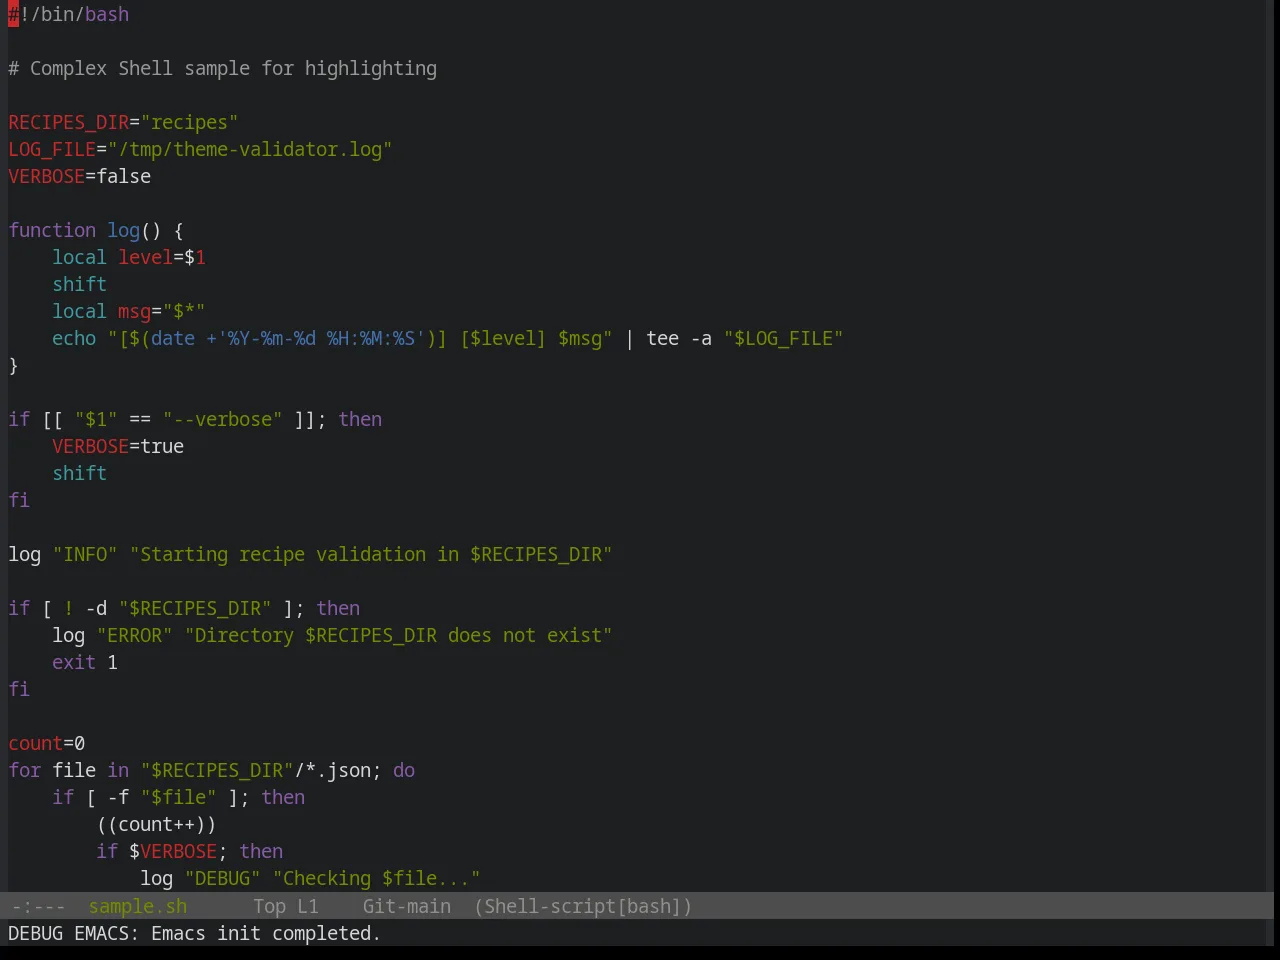Click the VERBOSE=true line
The width and height of the screenshot is (1280, 960).
[118, 446]
